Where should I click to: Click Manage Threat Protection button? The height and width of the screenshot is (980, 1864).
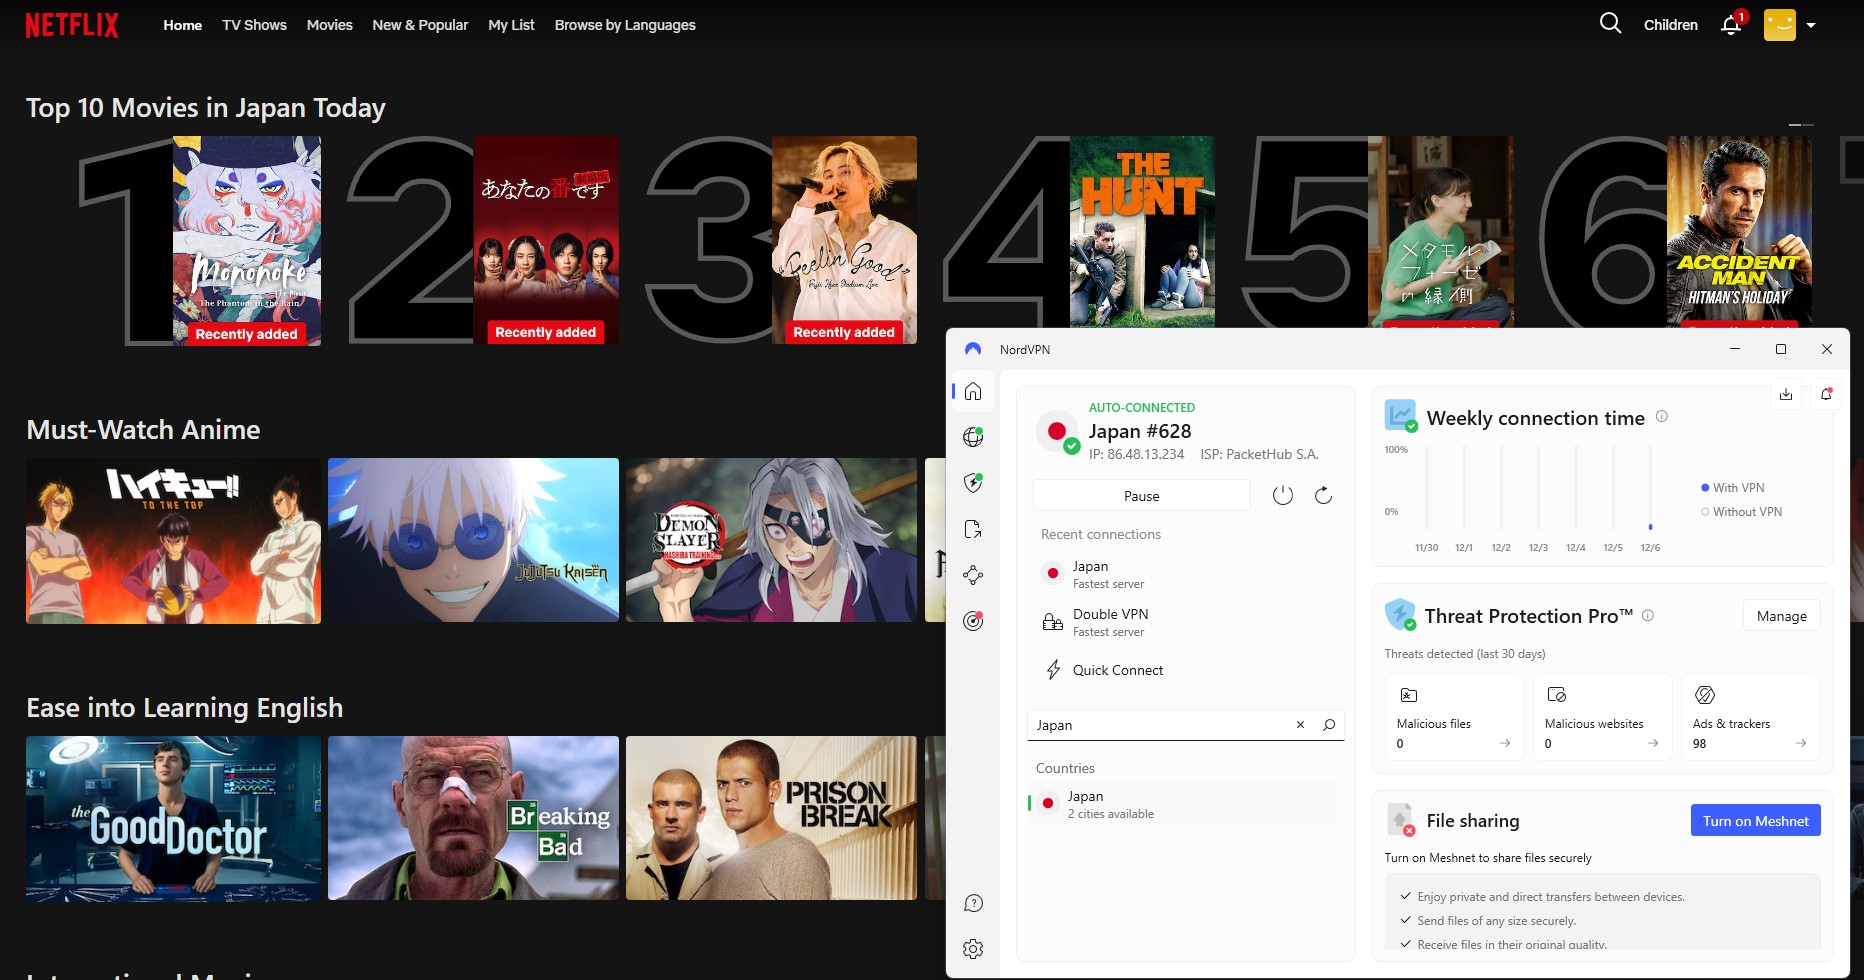1782,616
